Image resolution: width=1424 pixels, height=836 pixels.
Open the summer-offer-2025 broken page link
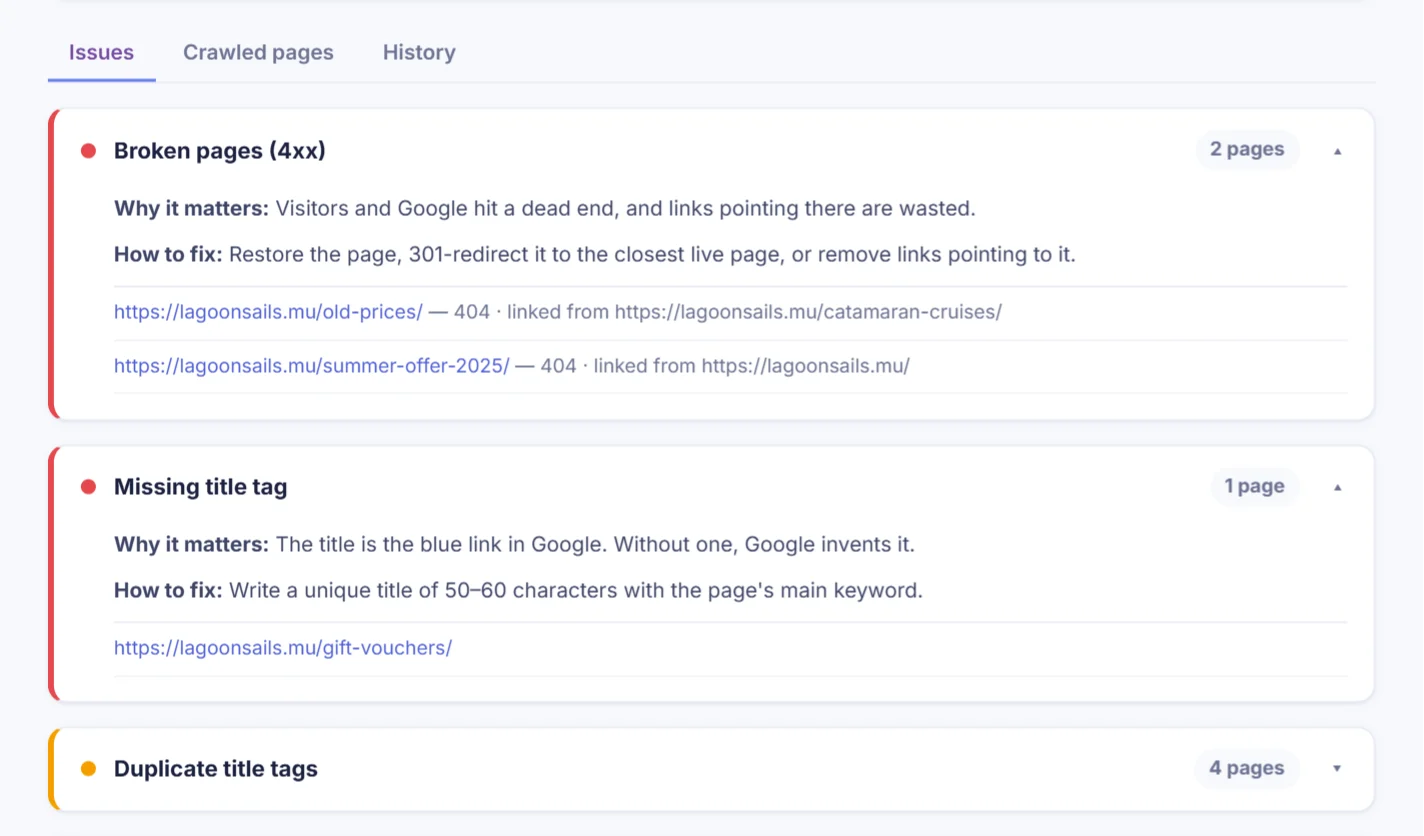(312, 366)
